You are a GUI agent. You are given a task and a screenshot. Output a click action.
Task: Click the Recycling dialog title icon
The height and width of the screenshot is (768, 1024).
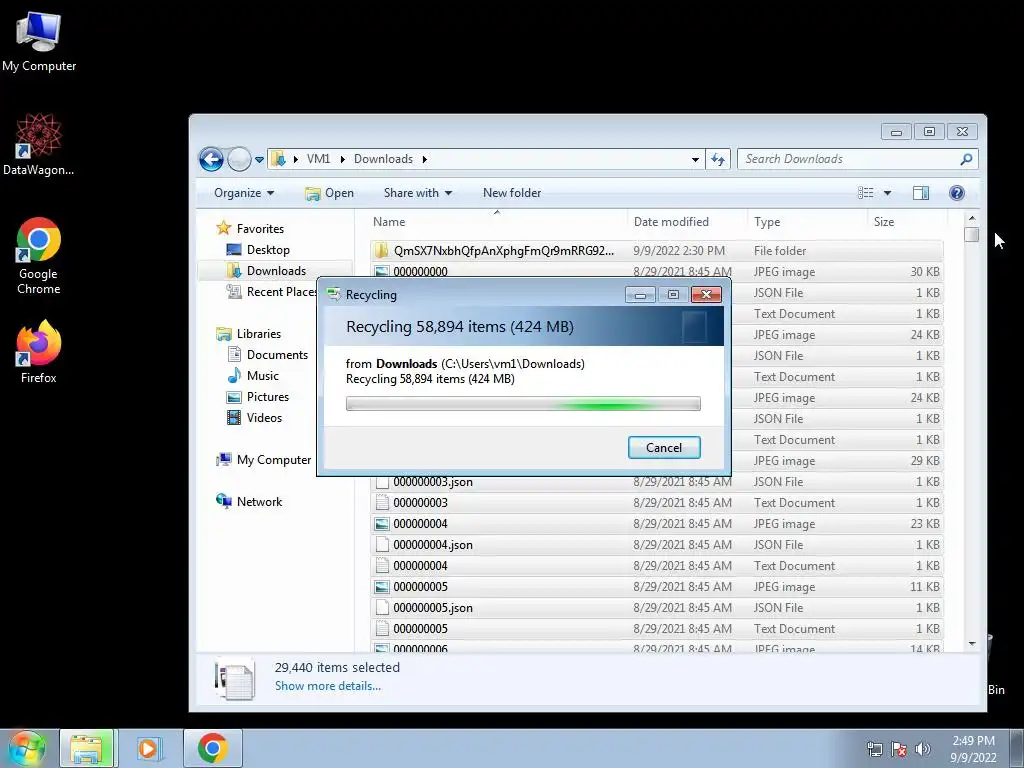point(334,294)
